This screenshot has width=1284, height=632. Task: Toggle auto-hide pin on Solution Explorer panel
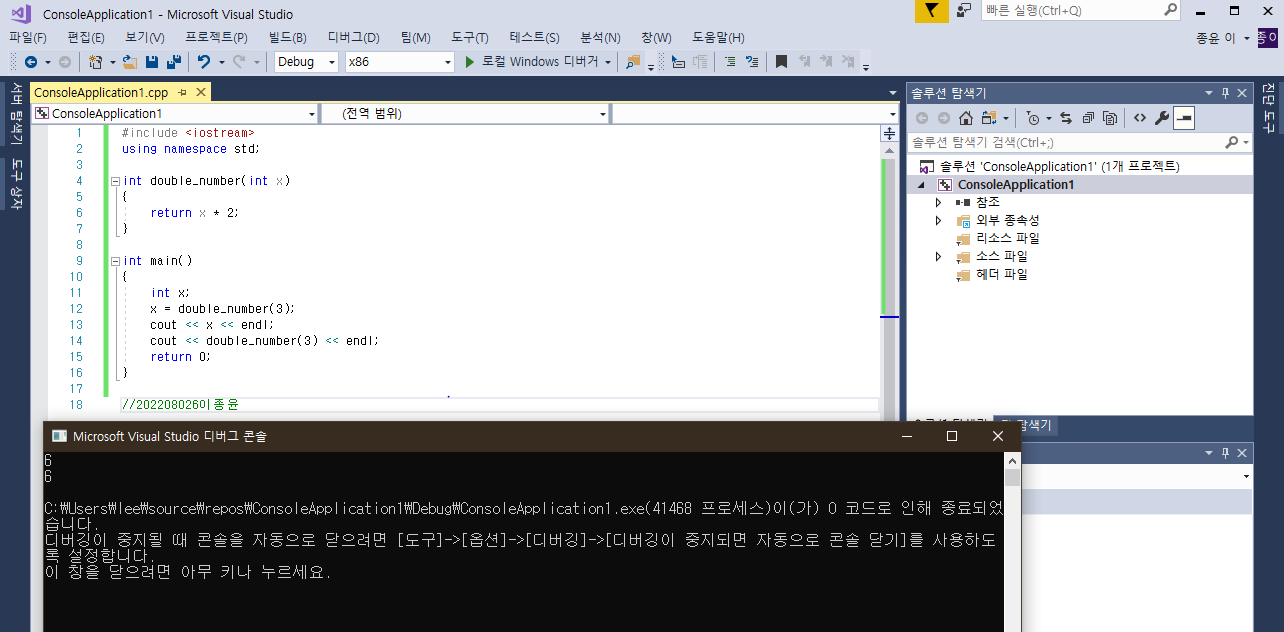pyautogui.click(x=1225, y=92)
